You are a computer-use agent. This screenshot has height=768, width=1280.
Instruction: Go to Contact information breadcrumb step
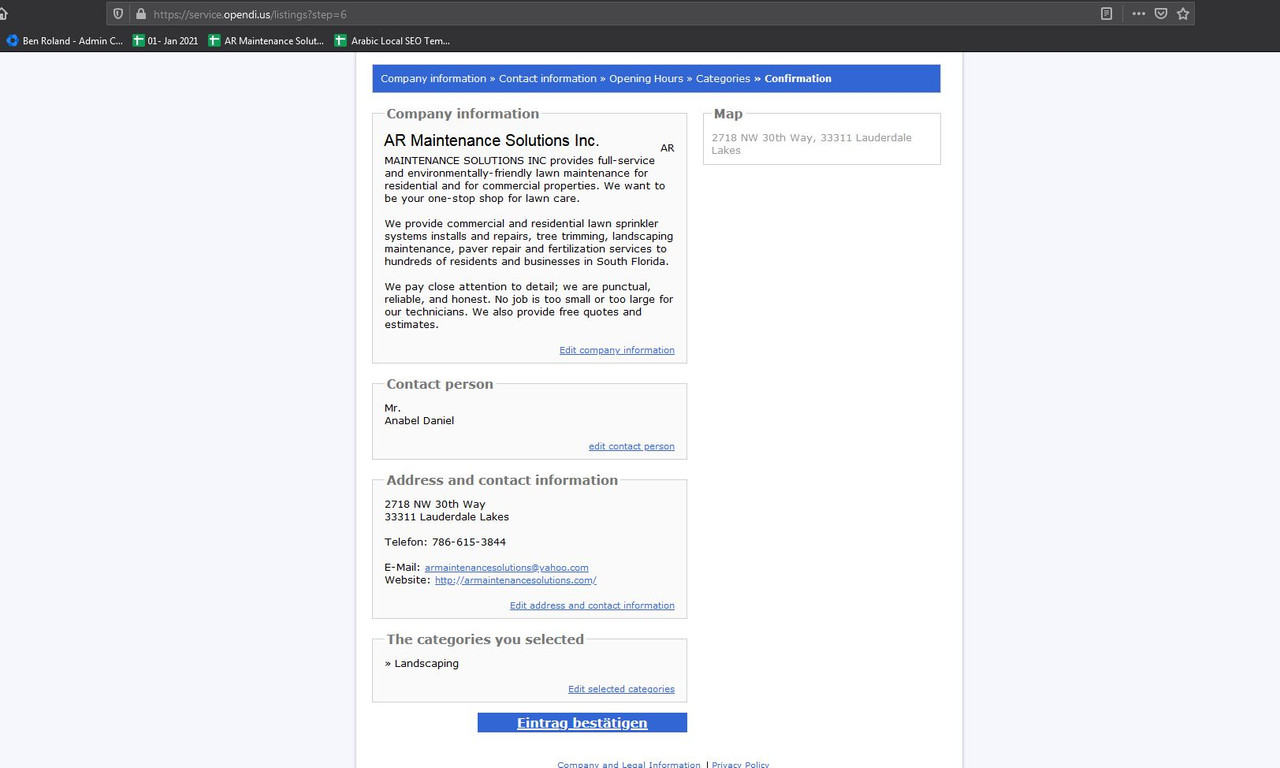(548, 79)
